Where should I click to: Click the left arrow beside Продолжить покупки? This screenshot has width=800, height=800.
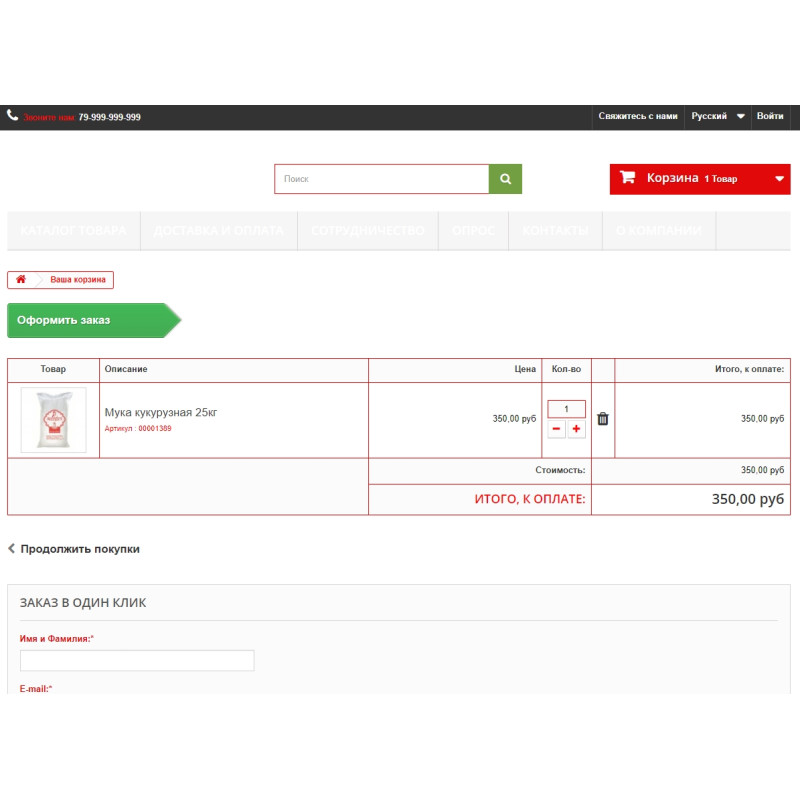(x=11, y=548)
